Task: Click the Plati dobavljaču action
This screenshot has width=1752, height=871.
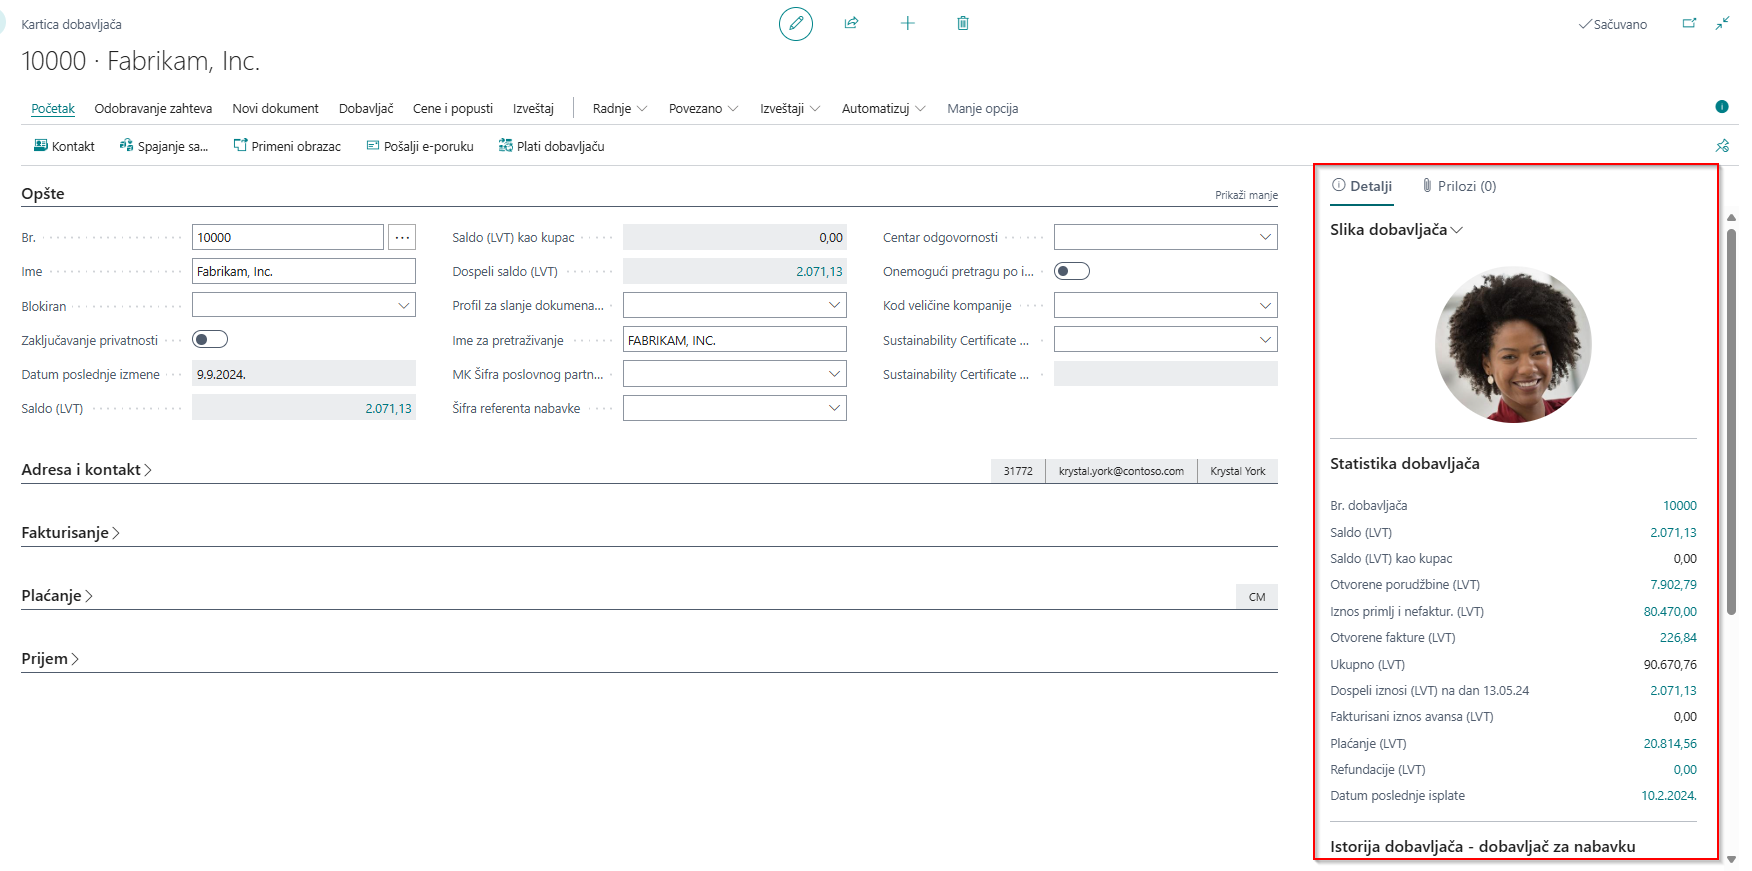Action: coord(551,146)
